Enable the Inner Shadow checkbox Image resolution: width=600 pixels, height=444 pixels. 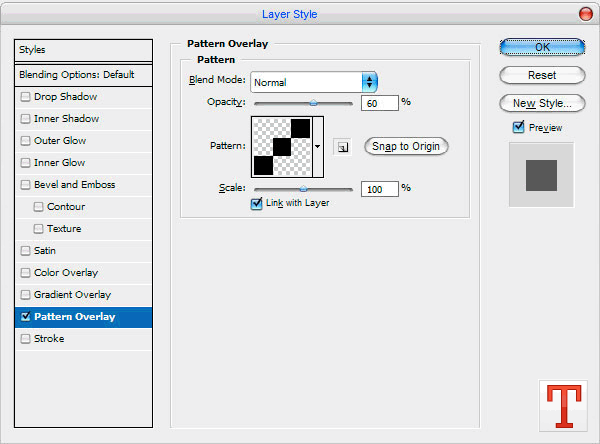25,119
